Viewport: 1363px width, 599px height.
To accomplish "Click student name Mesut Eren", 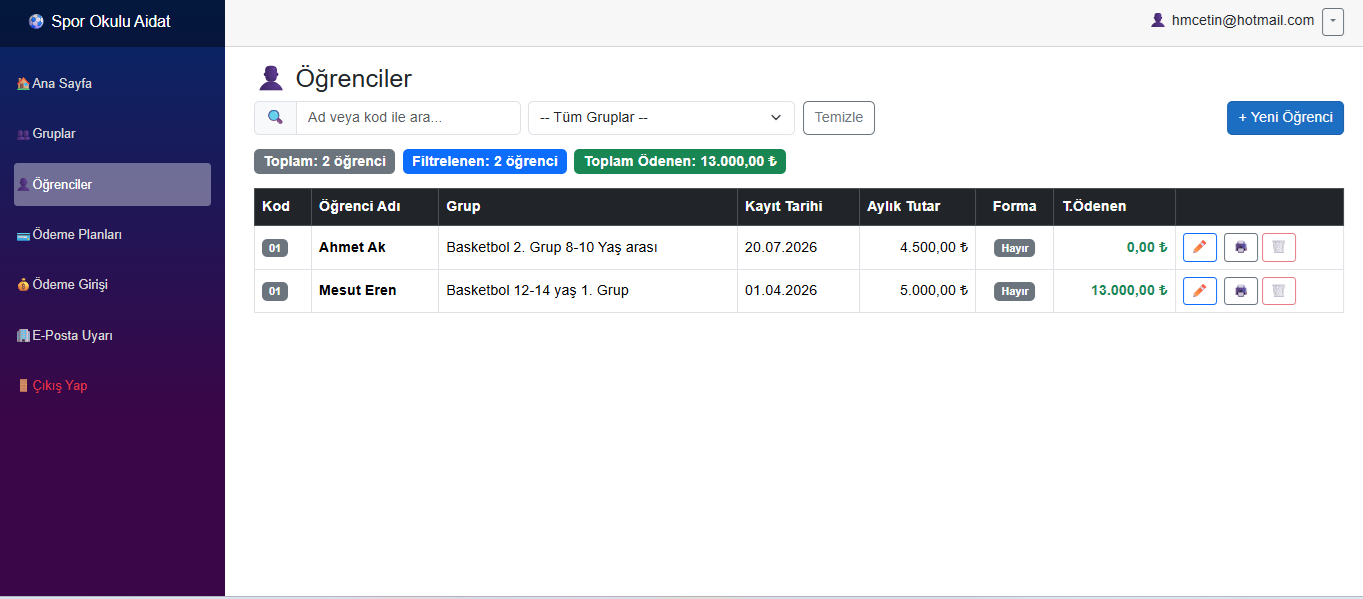I will point(358,291).
